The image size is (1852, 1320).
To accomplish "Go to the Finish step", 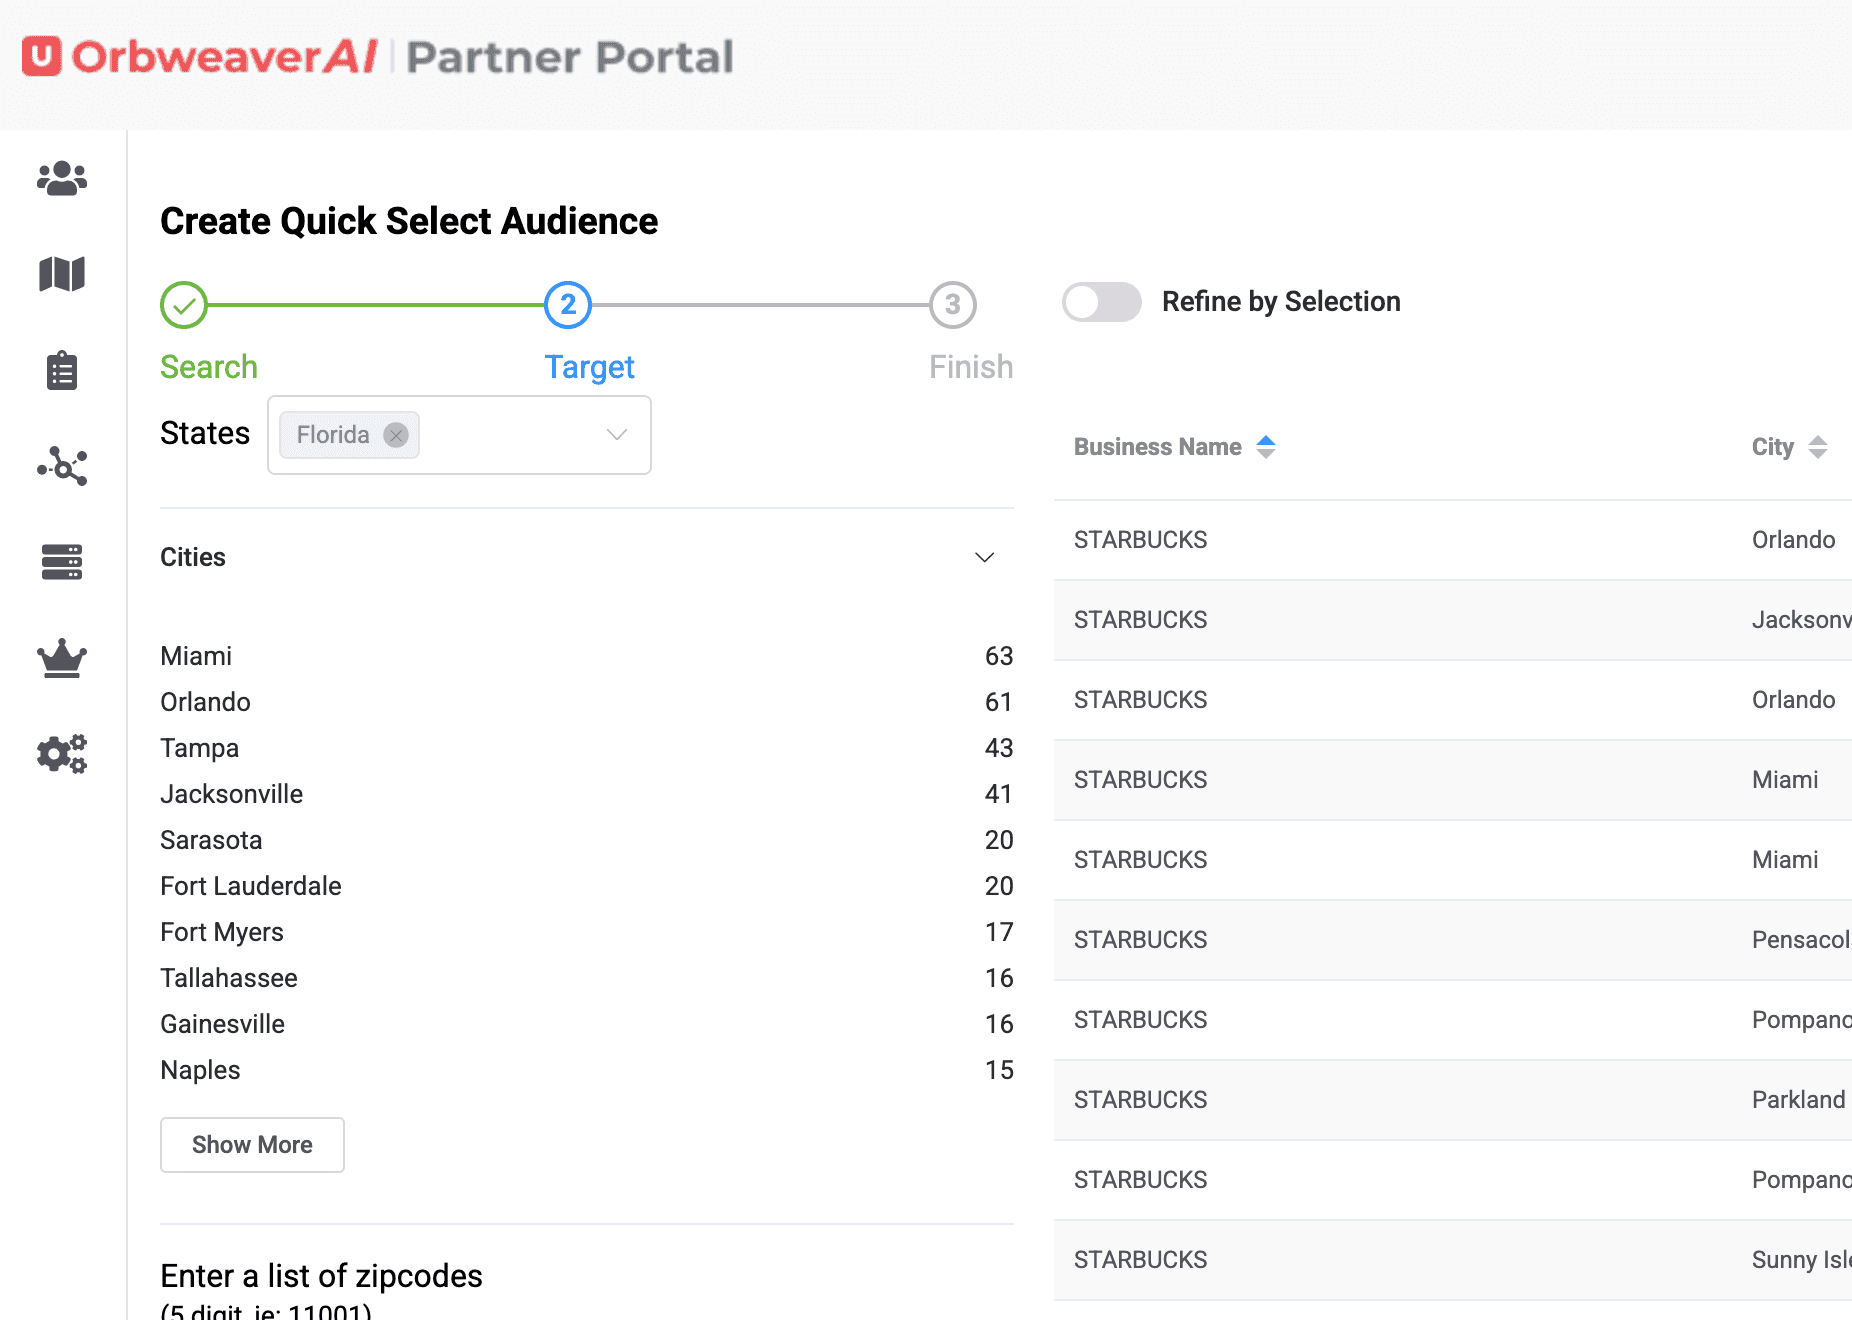I will pos(952,305).
